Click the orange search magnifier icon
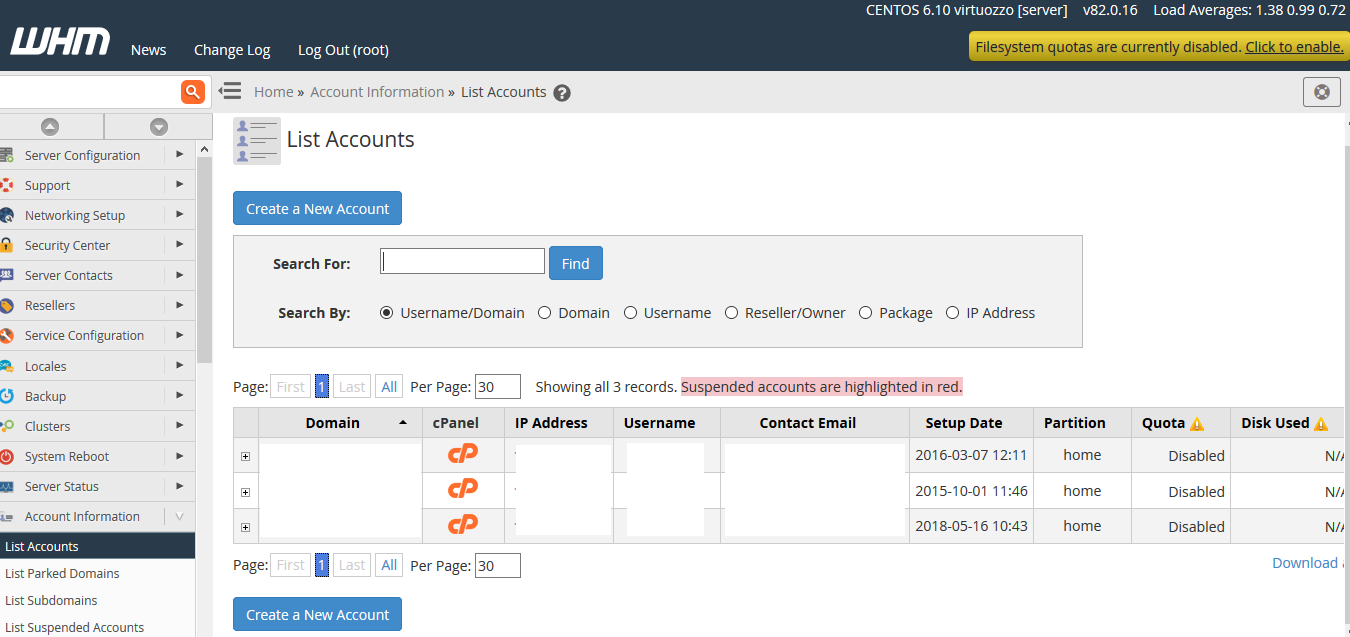The height and width of the screenshot is (637, 1350). (193, 92)
